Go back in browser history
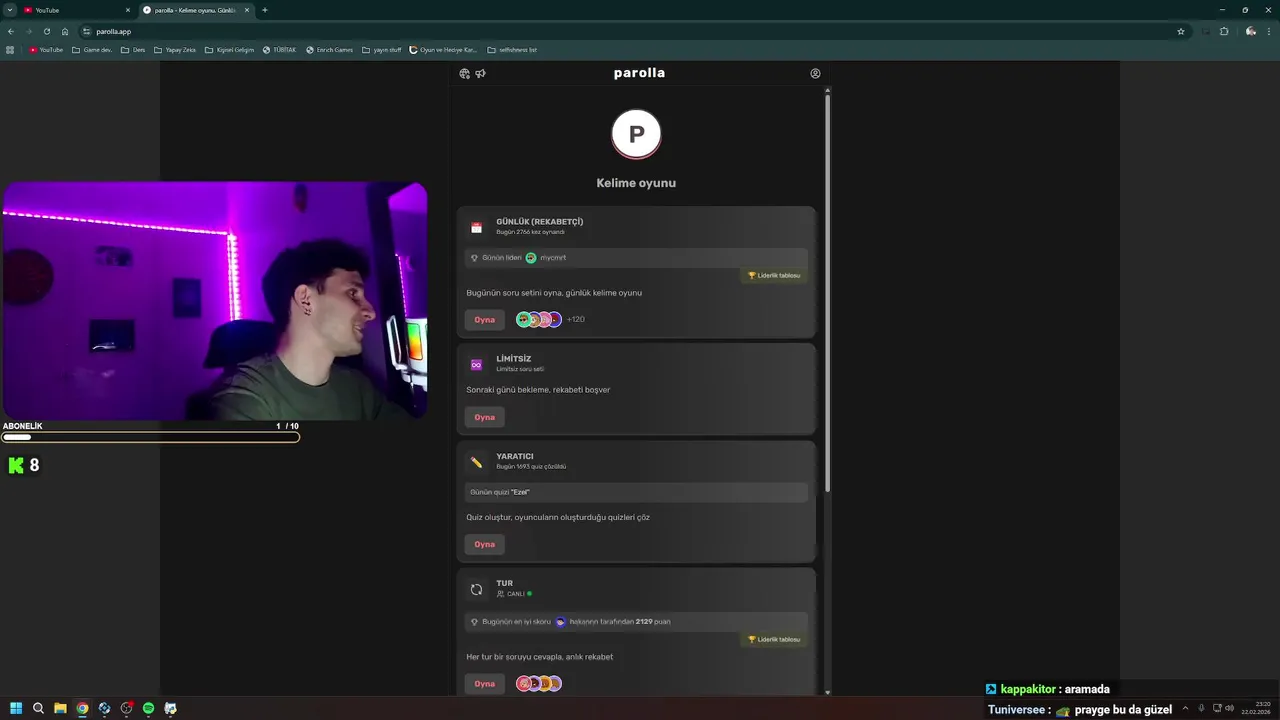The image size is (1280, 720). click(x=10, y=31)
